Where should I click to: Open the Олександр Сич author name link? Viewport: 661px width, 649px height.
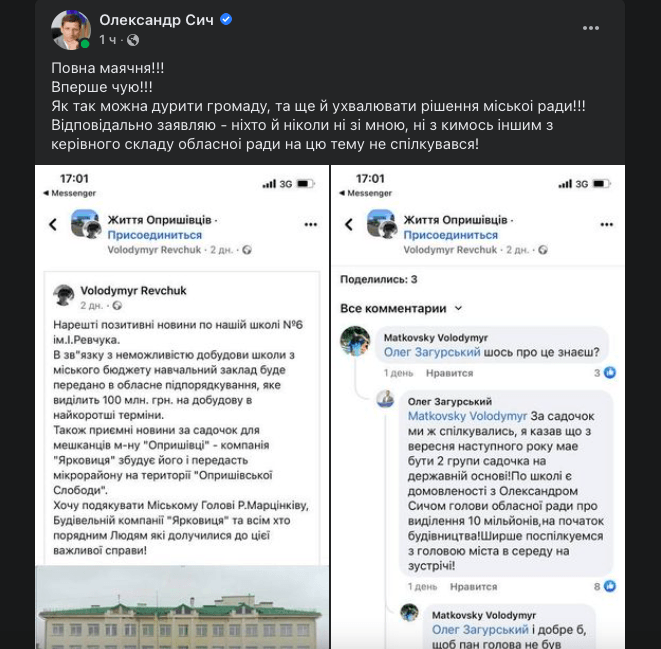coord(156,20)
